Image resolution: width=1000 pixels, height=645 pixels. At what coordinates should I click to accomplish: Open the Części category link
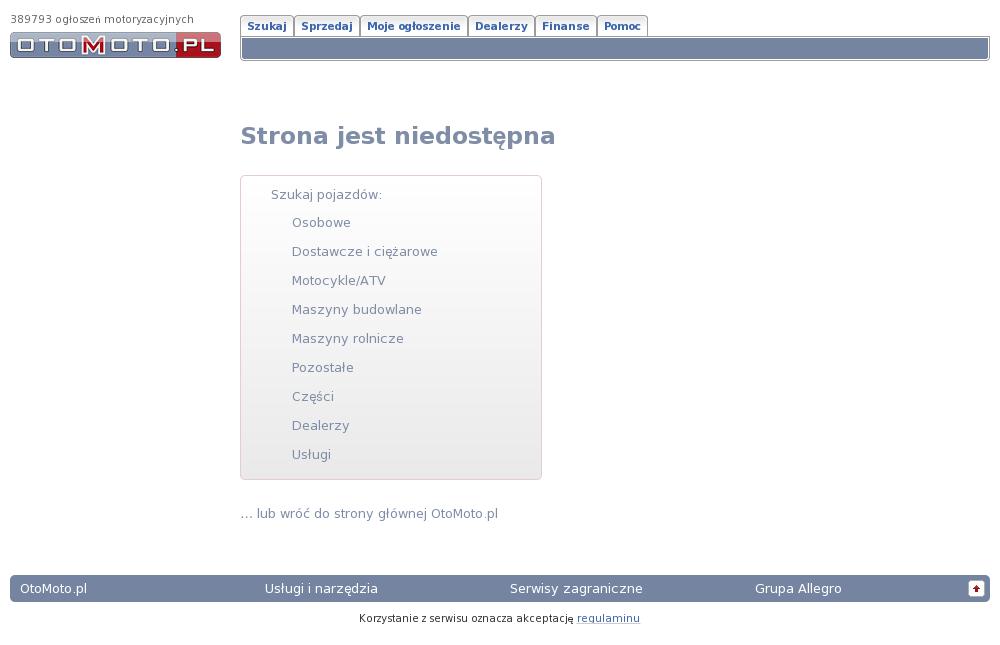click(312, 397)
